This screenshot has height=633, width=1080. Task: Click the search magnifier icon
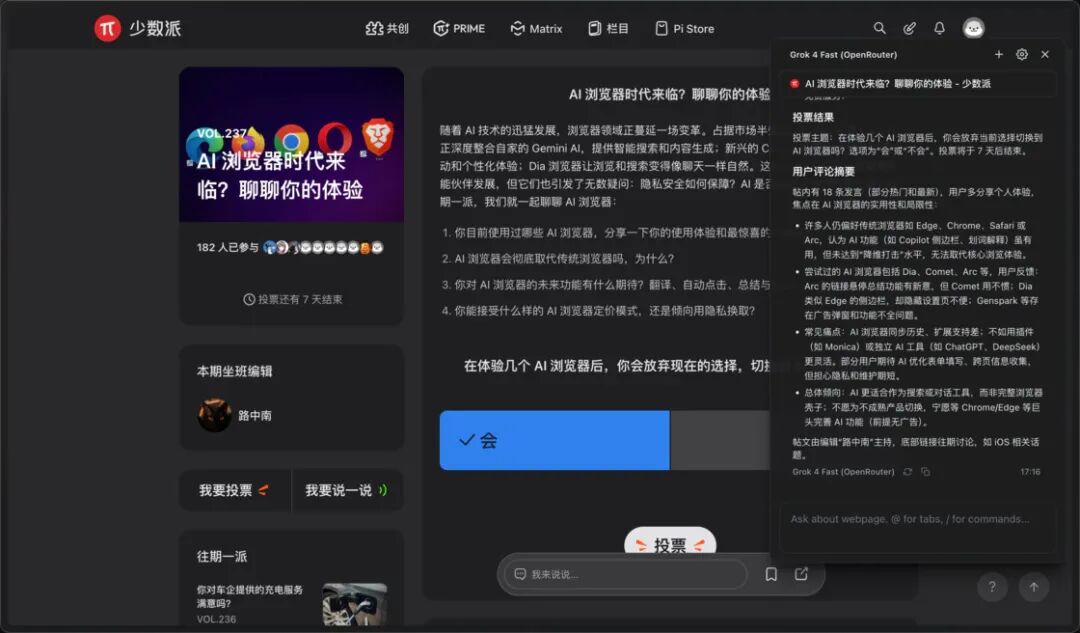pyautogui.click(x=880, y=28)
